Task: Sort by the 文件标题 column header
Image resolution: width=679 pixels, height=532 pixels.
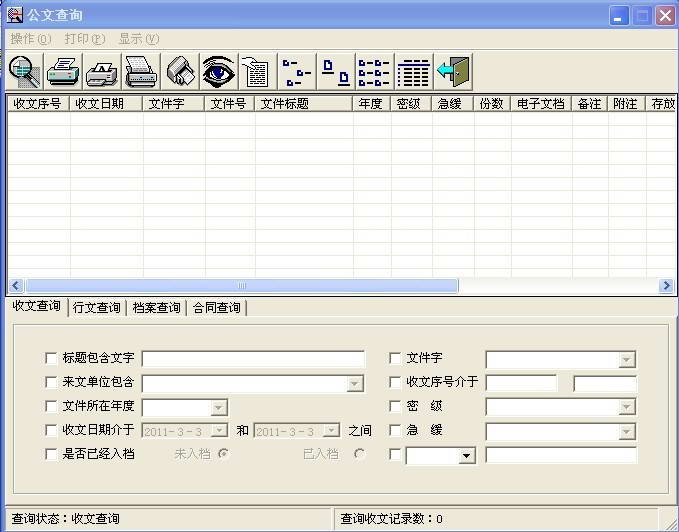Action: tap(303, 103)
